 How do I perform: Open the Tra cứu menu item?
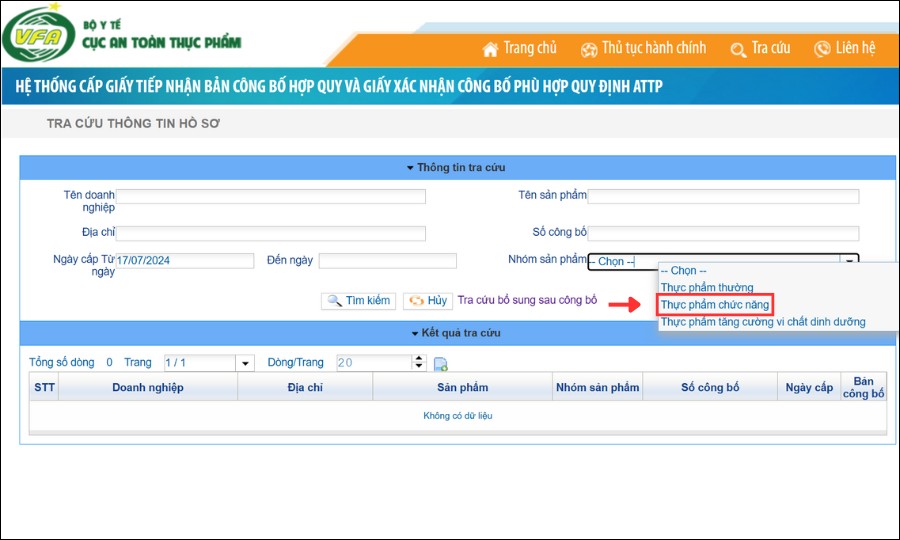tap(771, 48)
